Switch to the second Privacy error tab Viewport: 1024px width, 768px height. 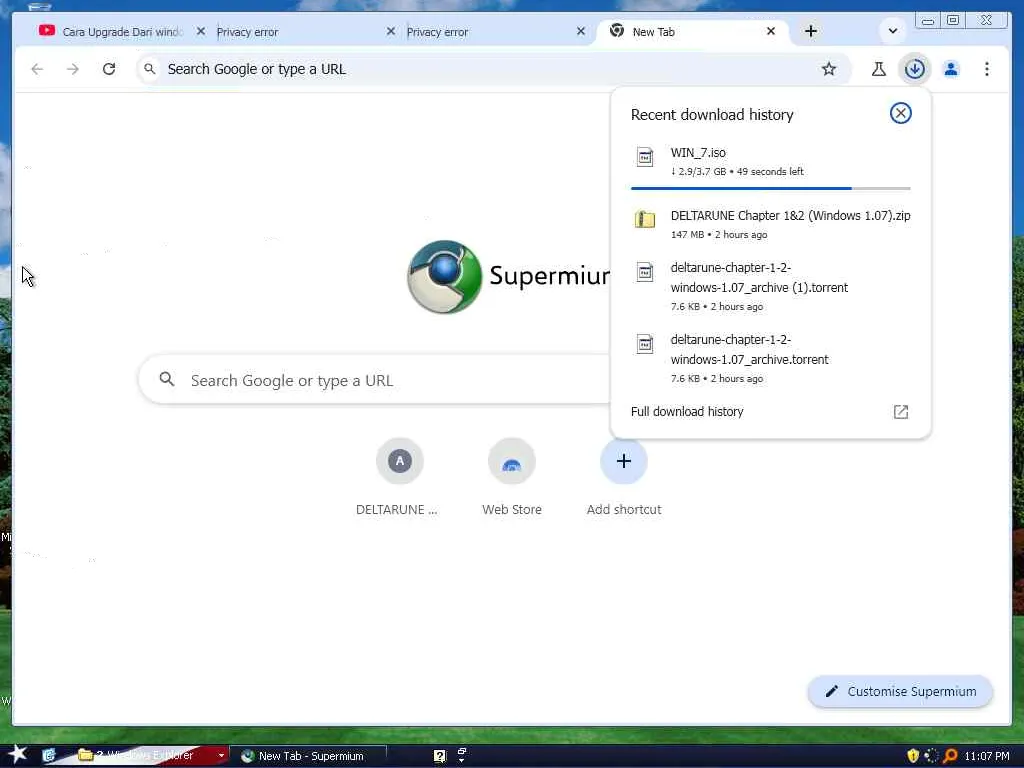click(494, 31)
